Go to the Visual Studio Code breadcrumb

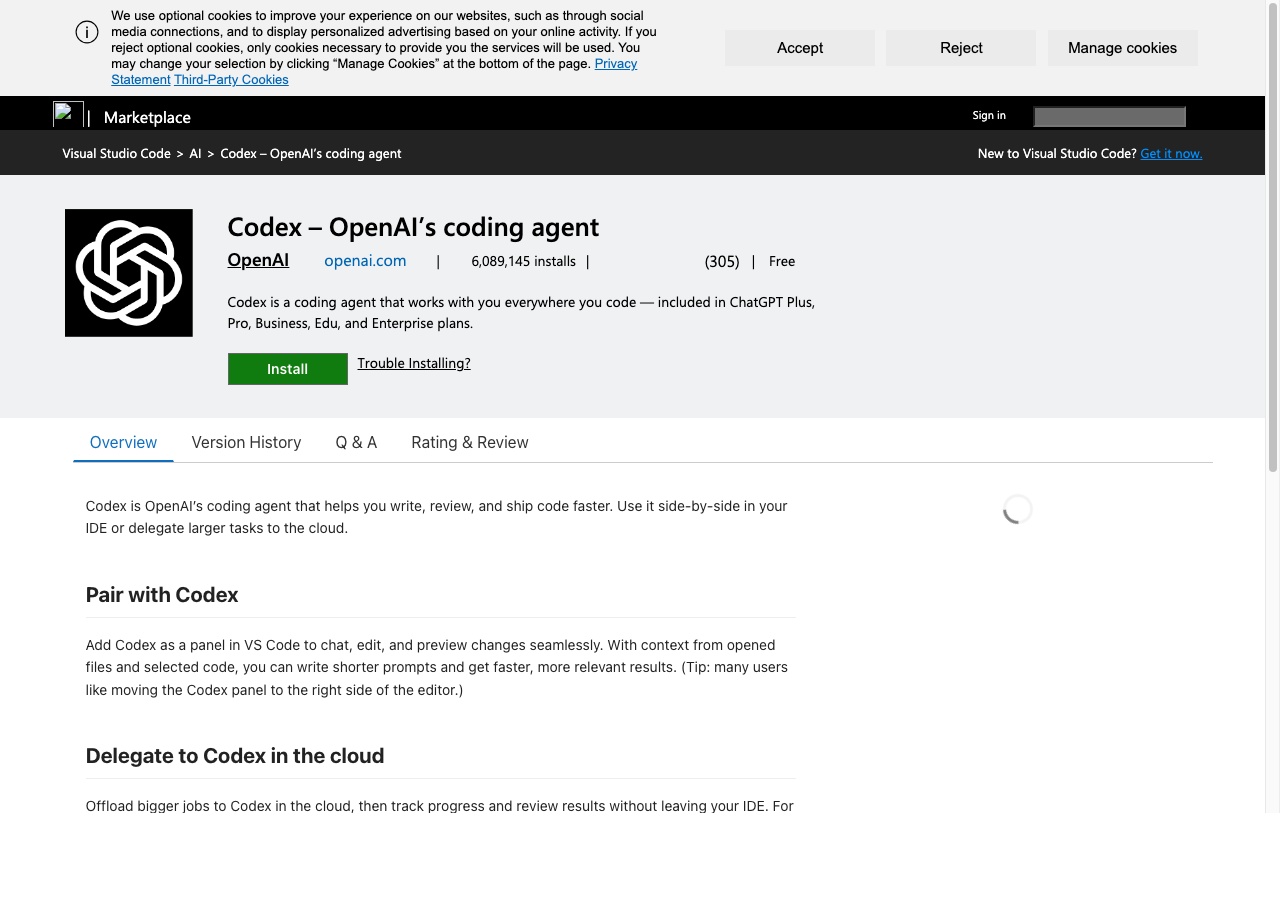[116, 154]
